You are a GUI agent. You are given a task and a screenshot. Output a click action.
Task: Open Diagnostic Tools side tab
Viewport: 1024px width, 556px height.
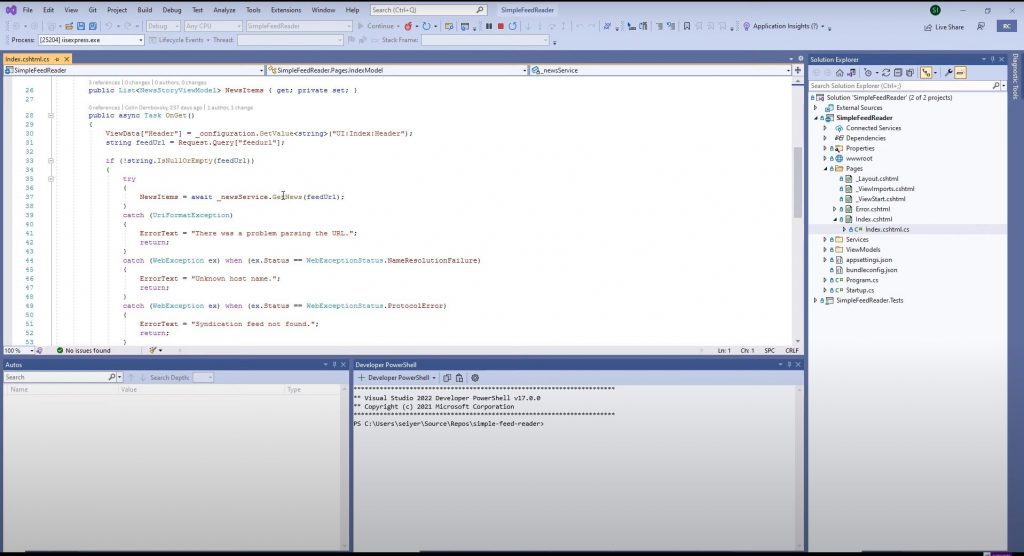[x=1015, y=76]
